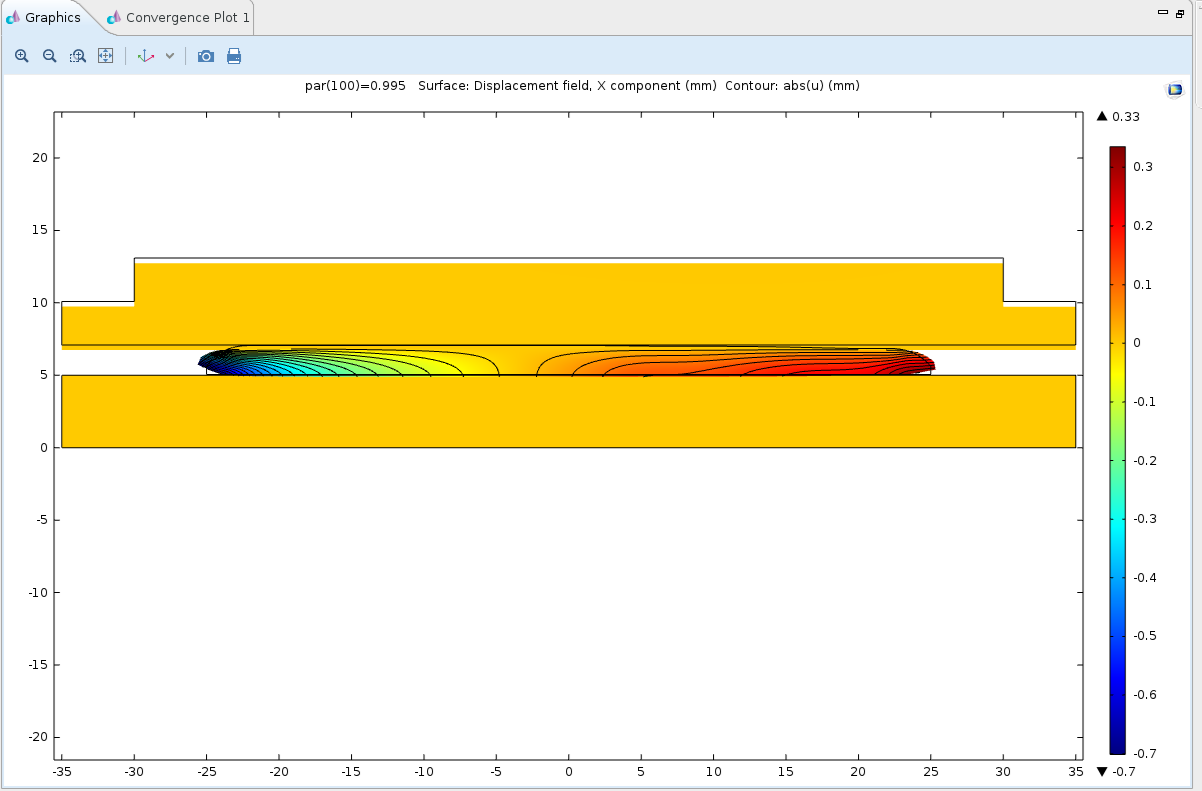Image resolution: width=1202 pixels, height=791 pixels.
Task: Click the plot title showing par(100)=0.995
Action: coord(582,86)
